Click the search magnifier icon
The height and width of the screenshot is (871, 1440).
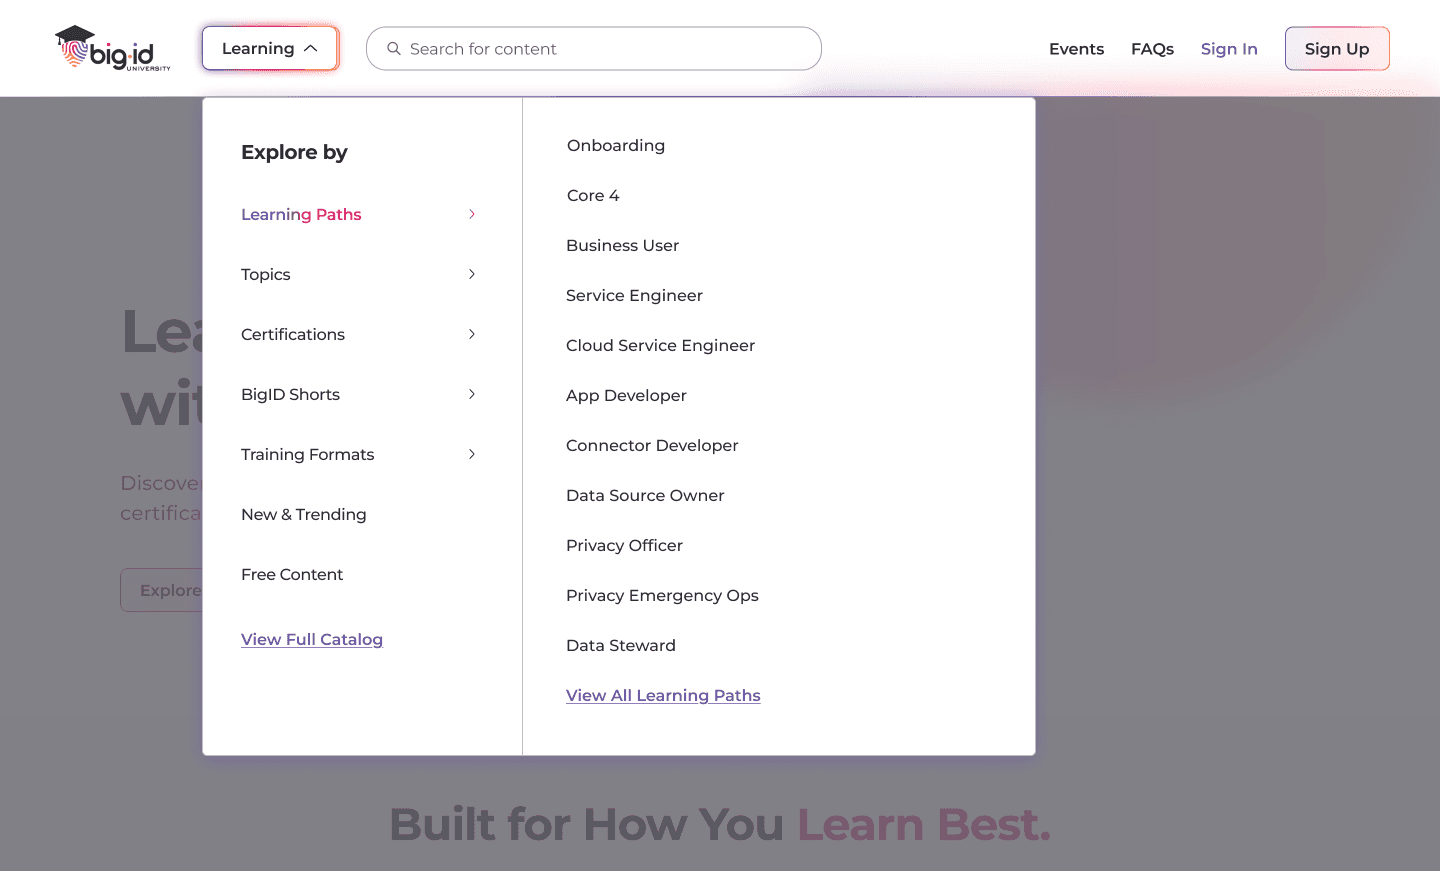[394, 49]
